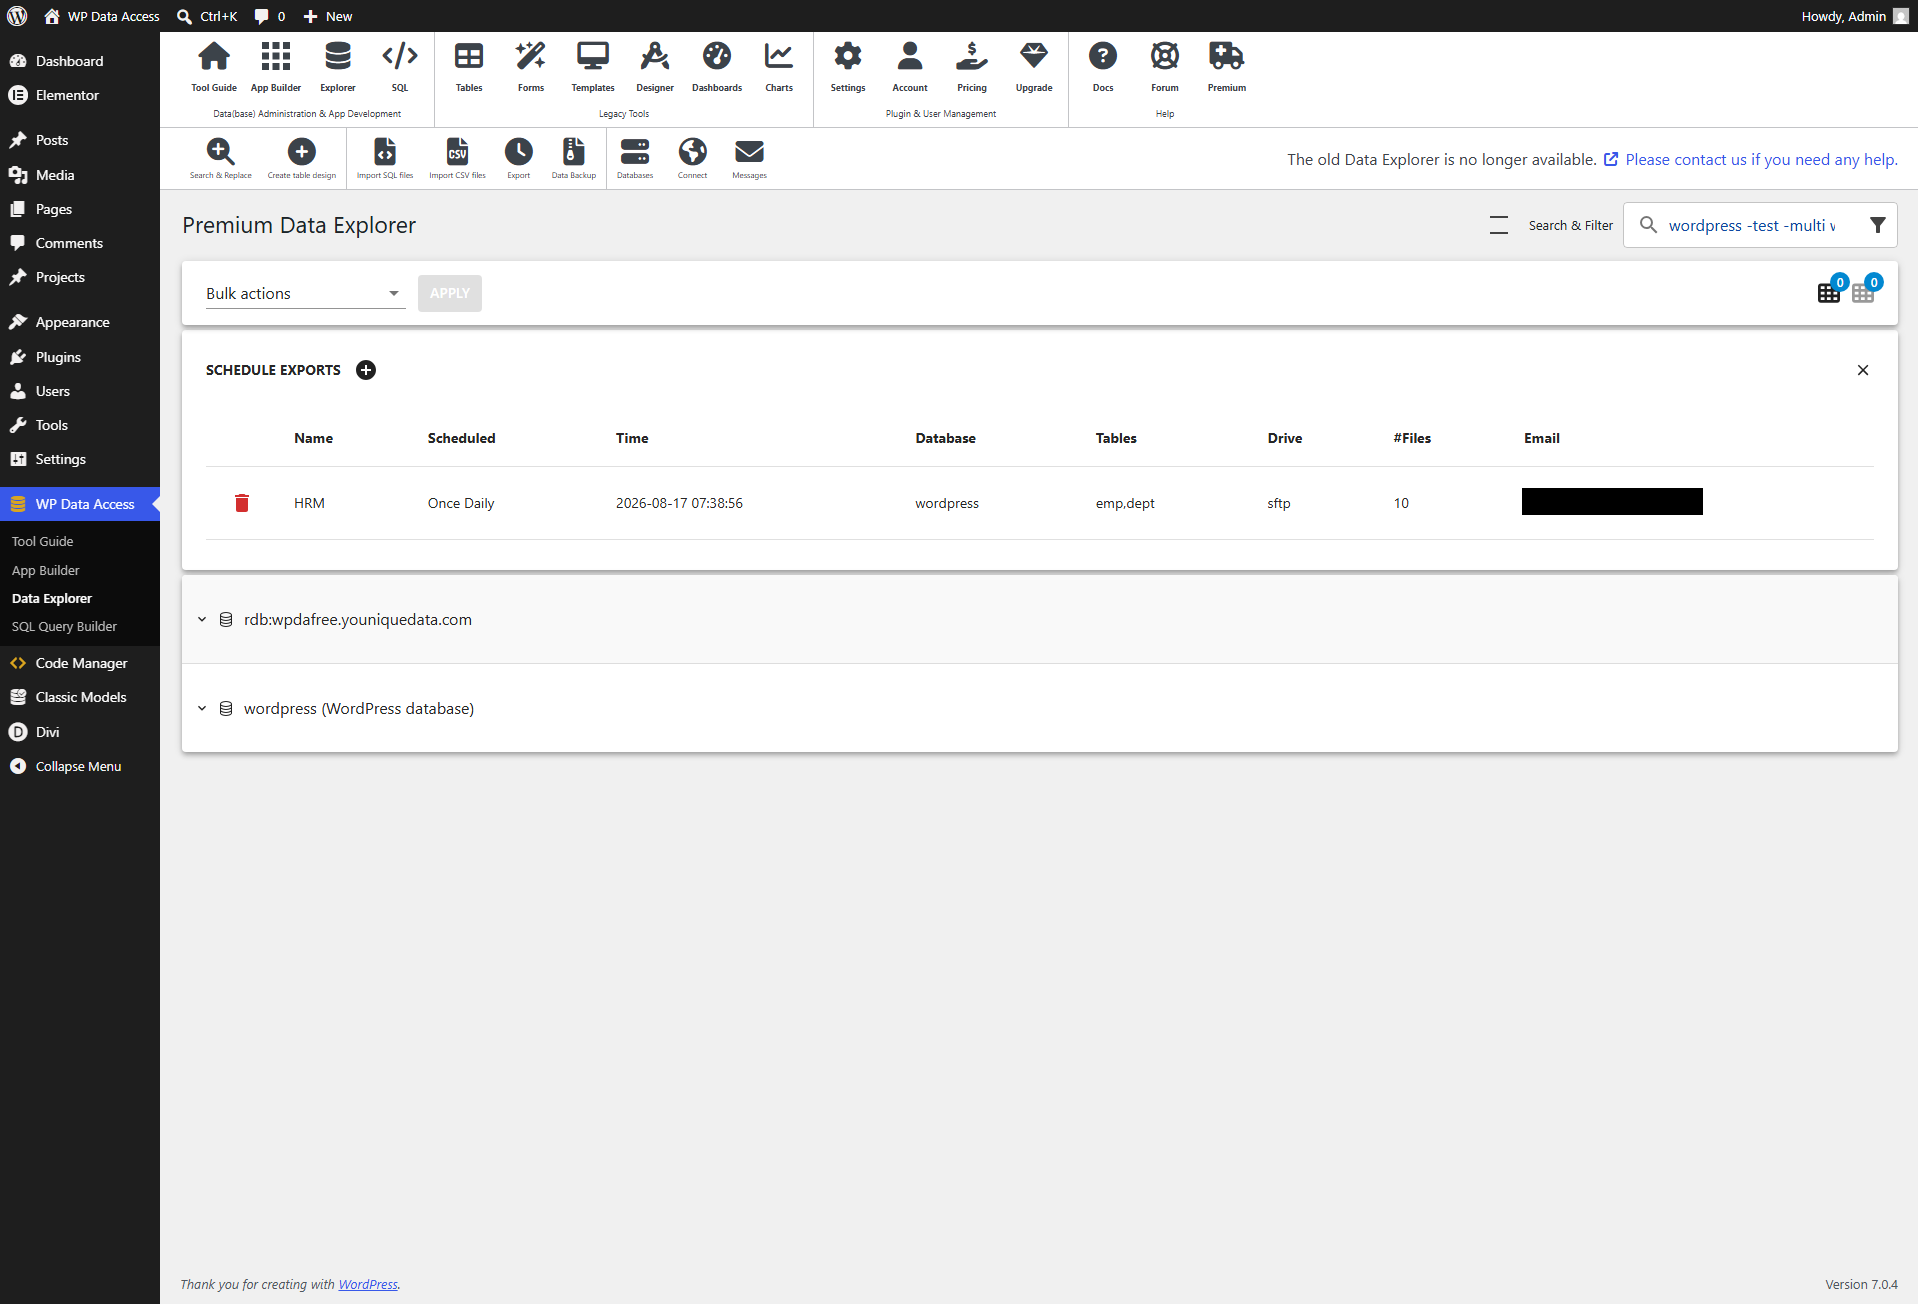1918x1304 pixels.
Task: Click the WordPress logo in admin bar
Action: click(x=17, y=16)
